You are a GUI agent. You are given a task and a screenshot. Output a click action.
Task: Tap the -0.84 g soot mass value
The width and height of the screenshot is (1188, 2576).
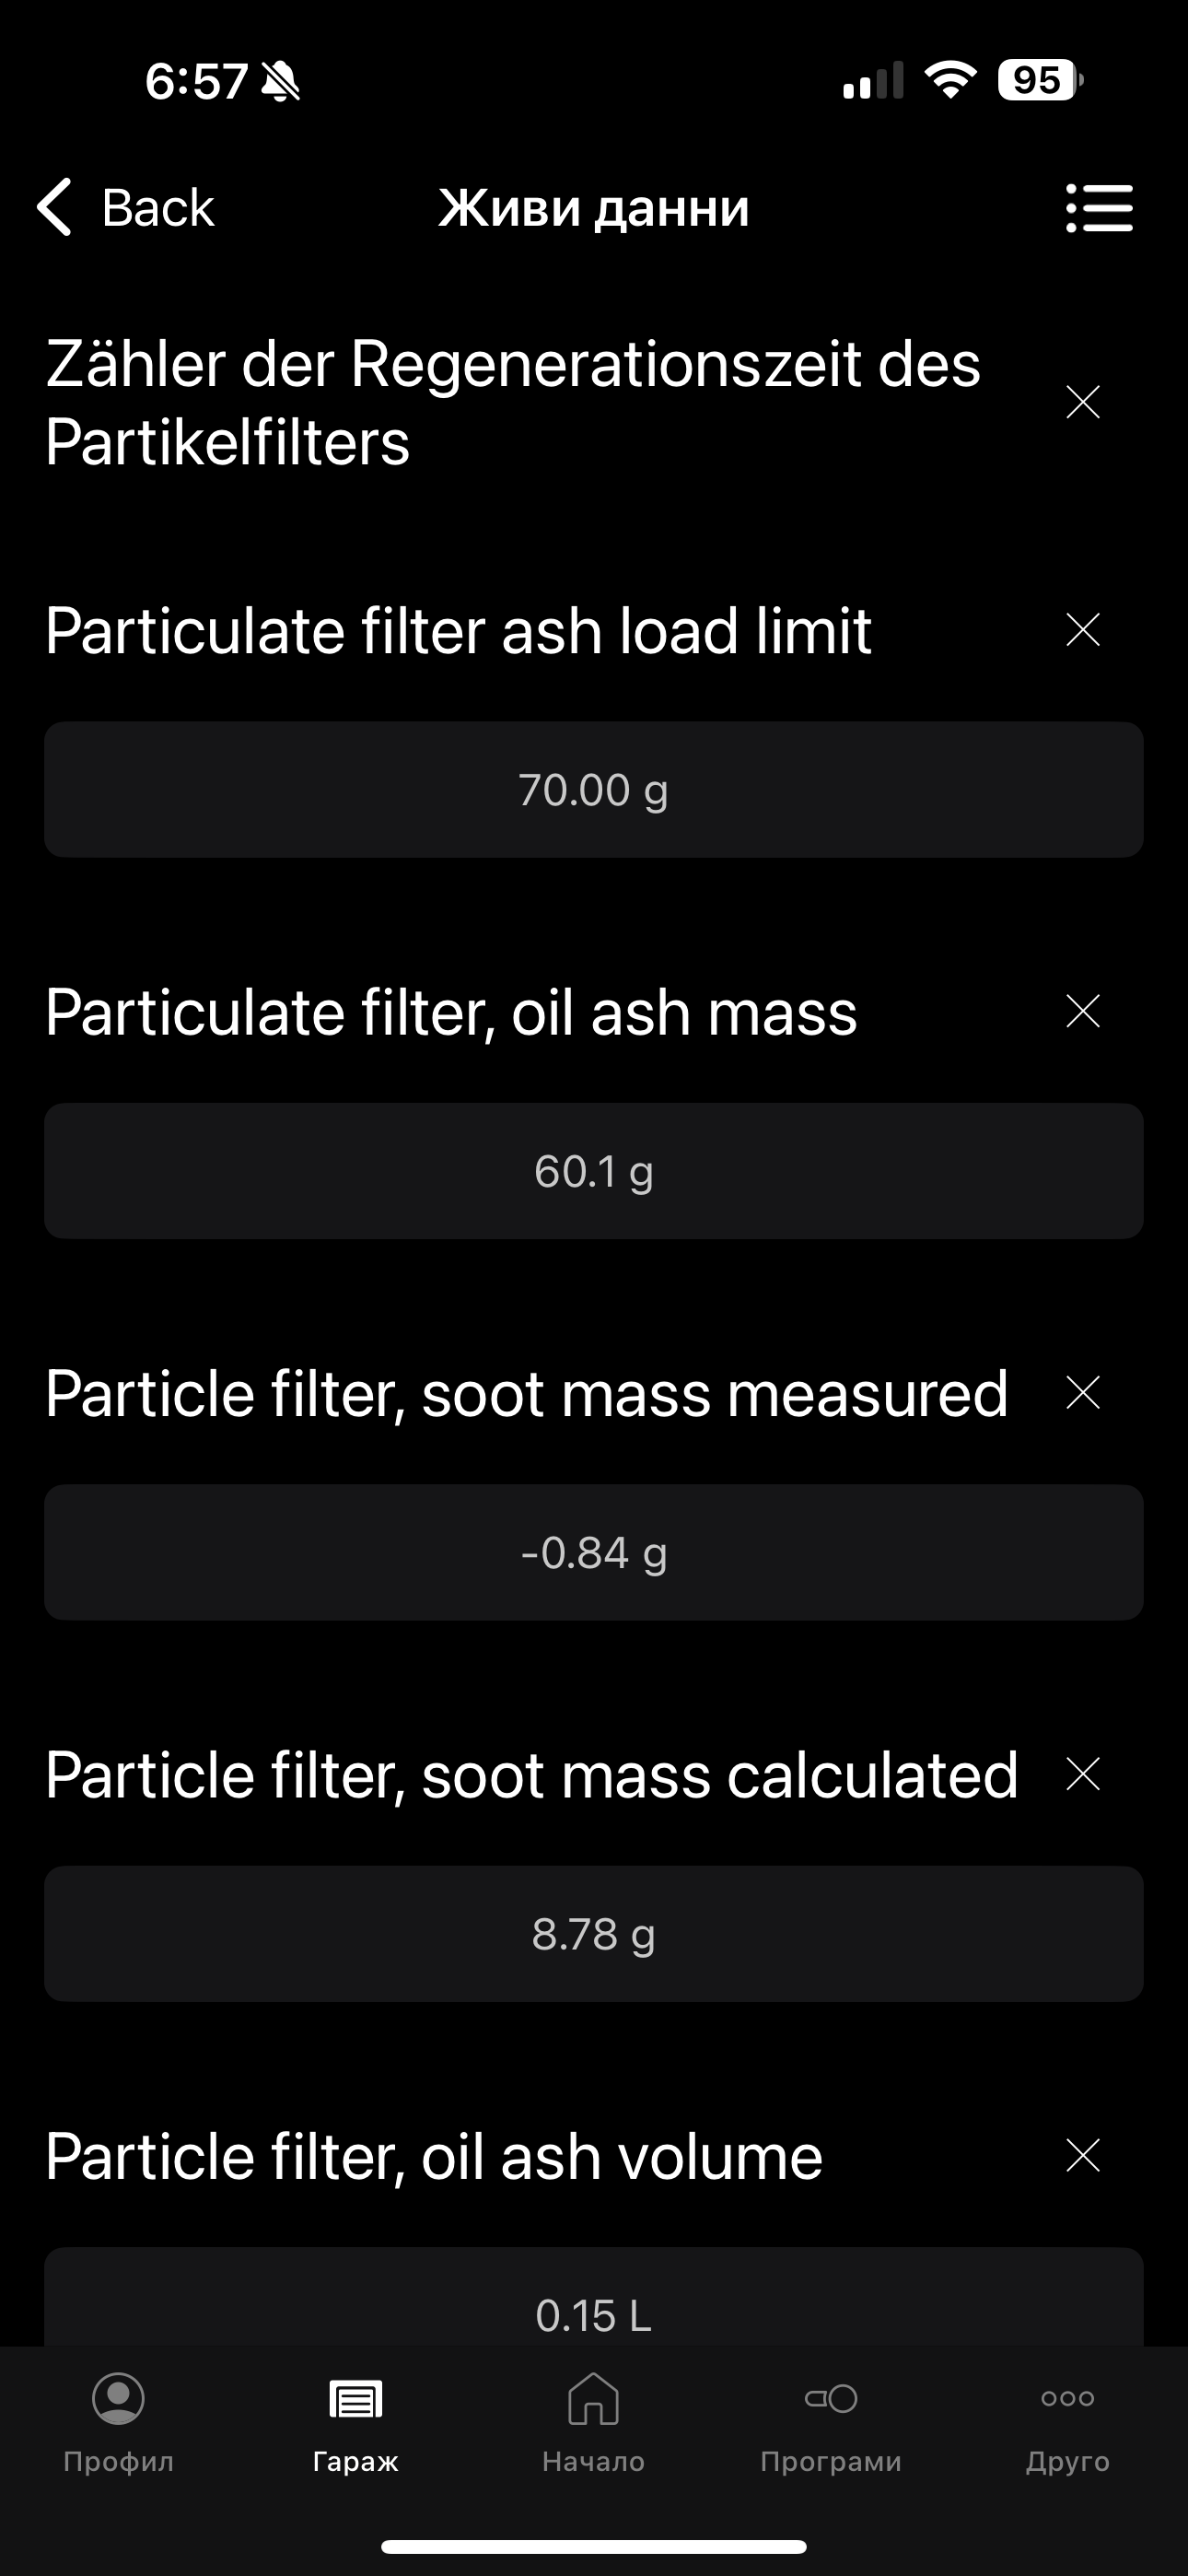tap(593, 1552)
